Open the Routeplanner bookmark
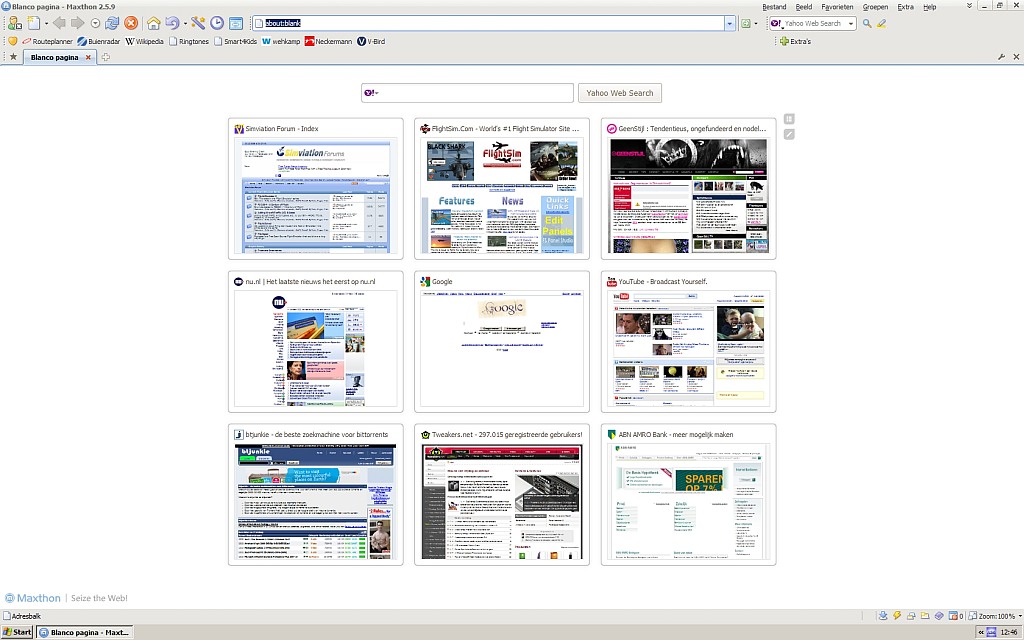Screen dimensions: 1024x640 (48, 41)
